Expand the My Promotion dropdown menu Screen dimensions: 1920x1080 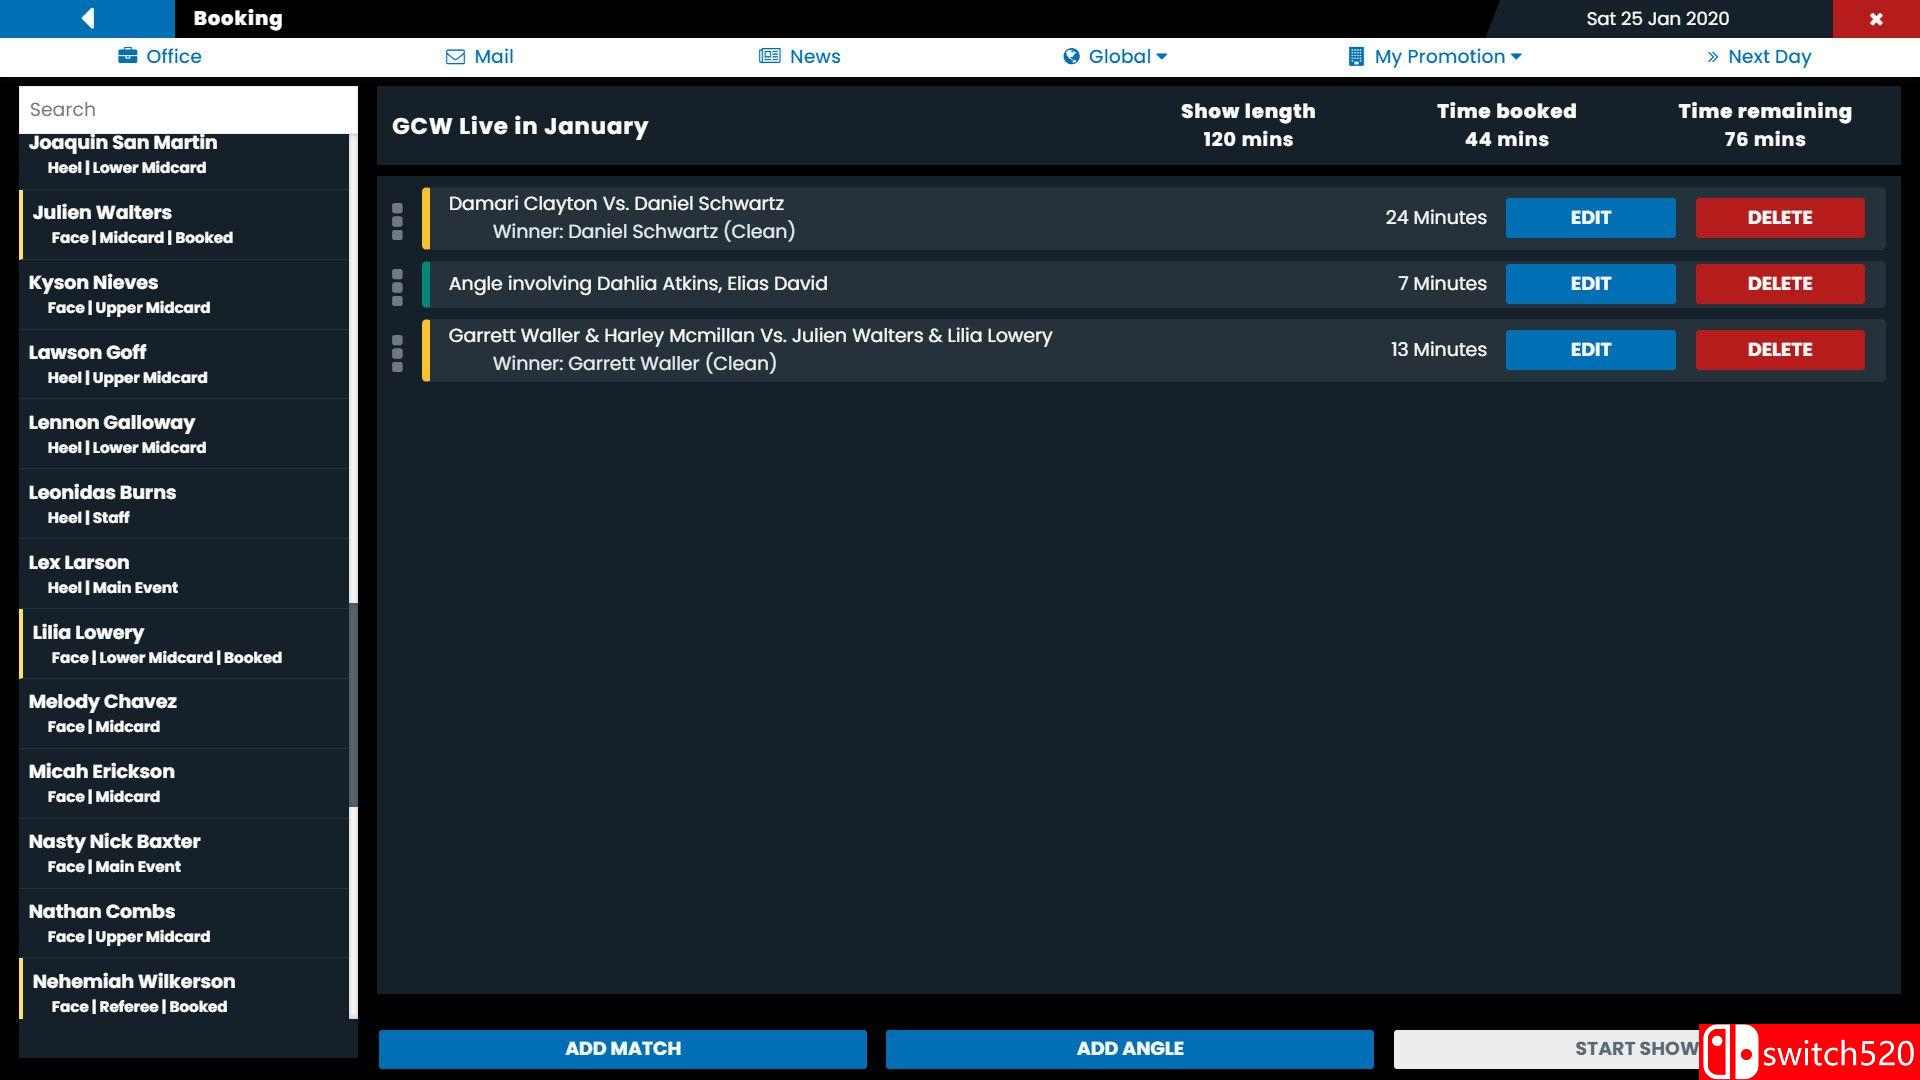point(1516,57)
